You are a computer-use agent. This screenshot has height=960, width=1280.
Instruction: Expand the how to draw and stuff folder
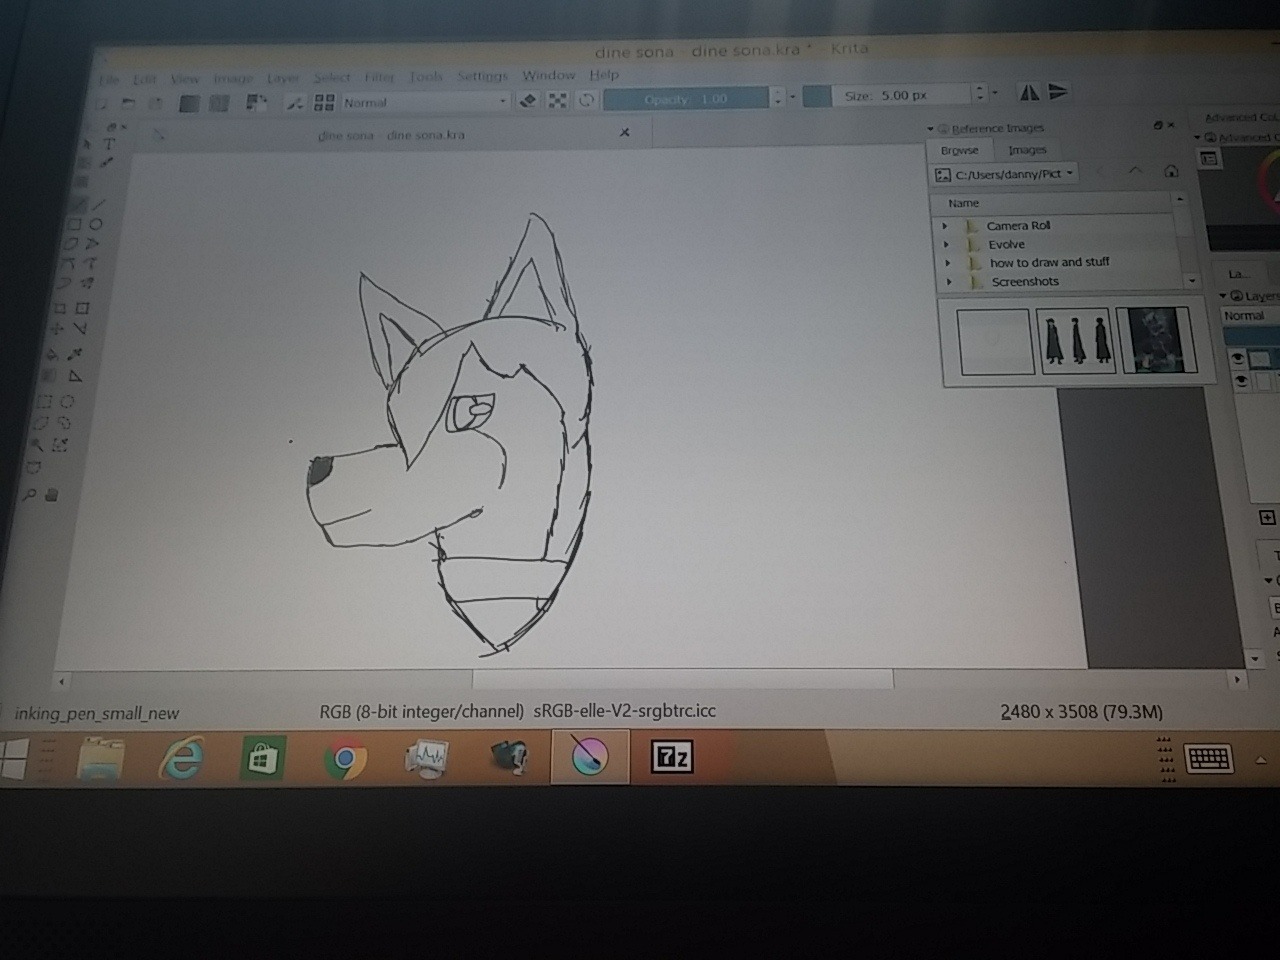click(x=948, y=263)
